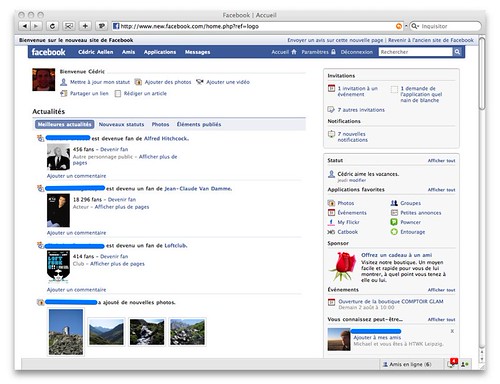500x384 pixels.
Task: Open Paramètres in the top bar
Action: click(318, 52)
